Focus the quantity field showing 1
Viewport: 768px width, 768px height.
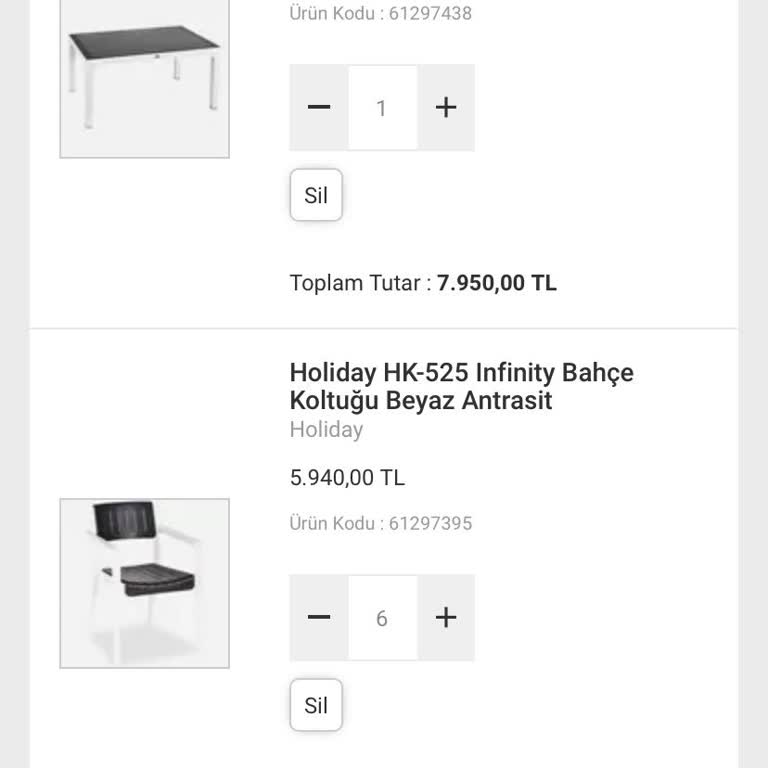coord(382,108)
